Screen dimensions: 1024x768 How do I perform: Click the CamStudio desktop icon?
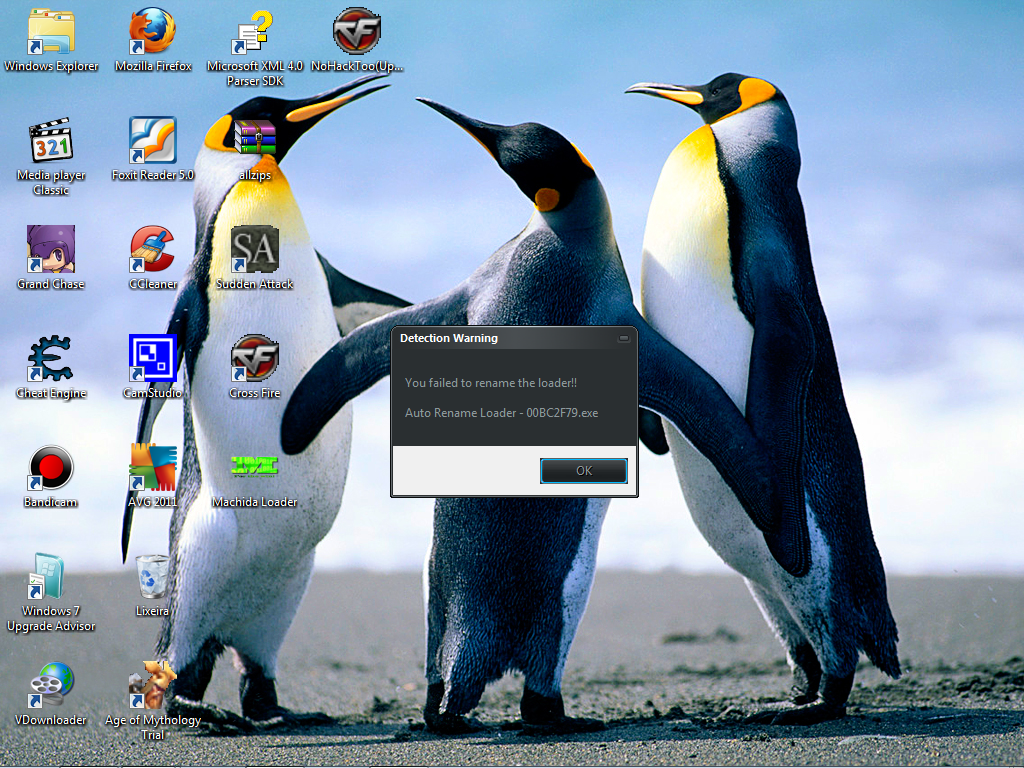153,359
